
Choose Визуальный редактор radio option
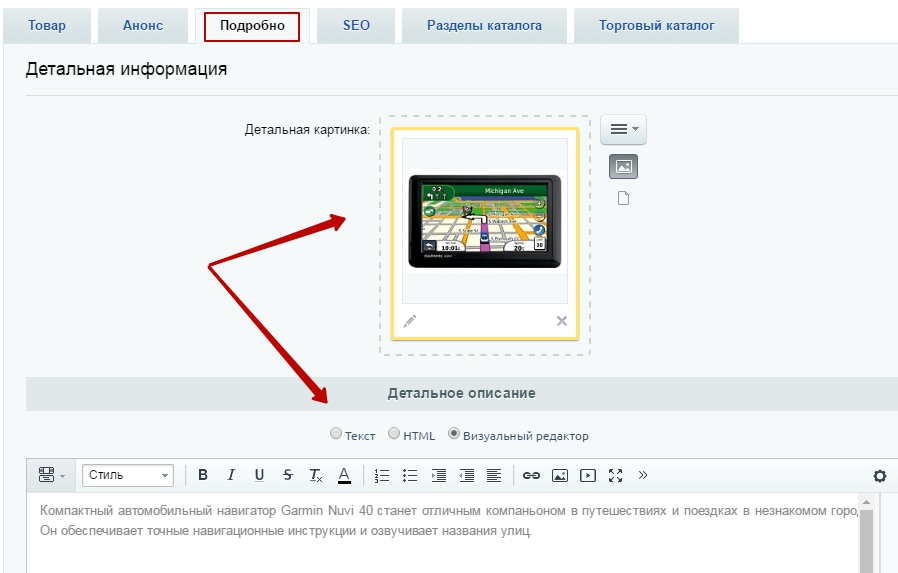454,433
